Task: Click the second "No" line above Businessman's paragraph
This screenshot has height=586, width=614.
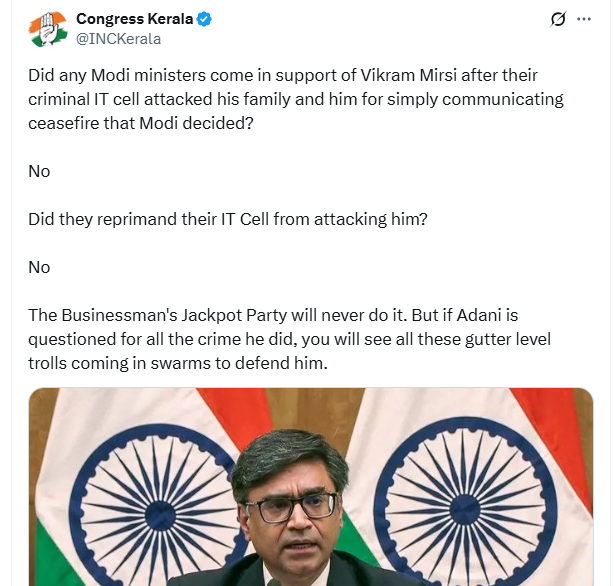Action: (x=39, y=268)
